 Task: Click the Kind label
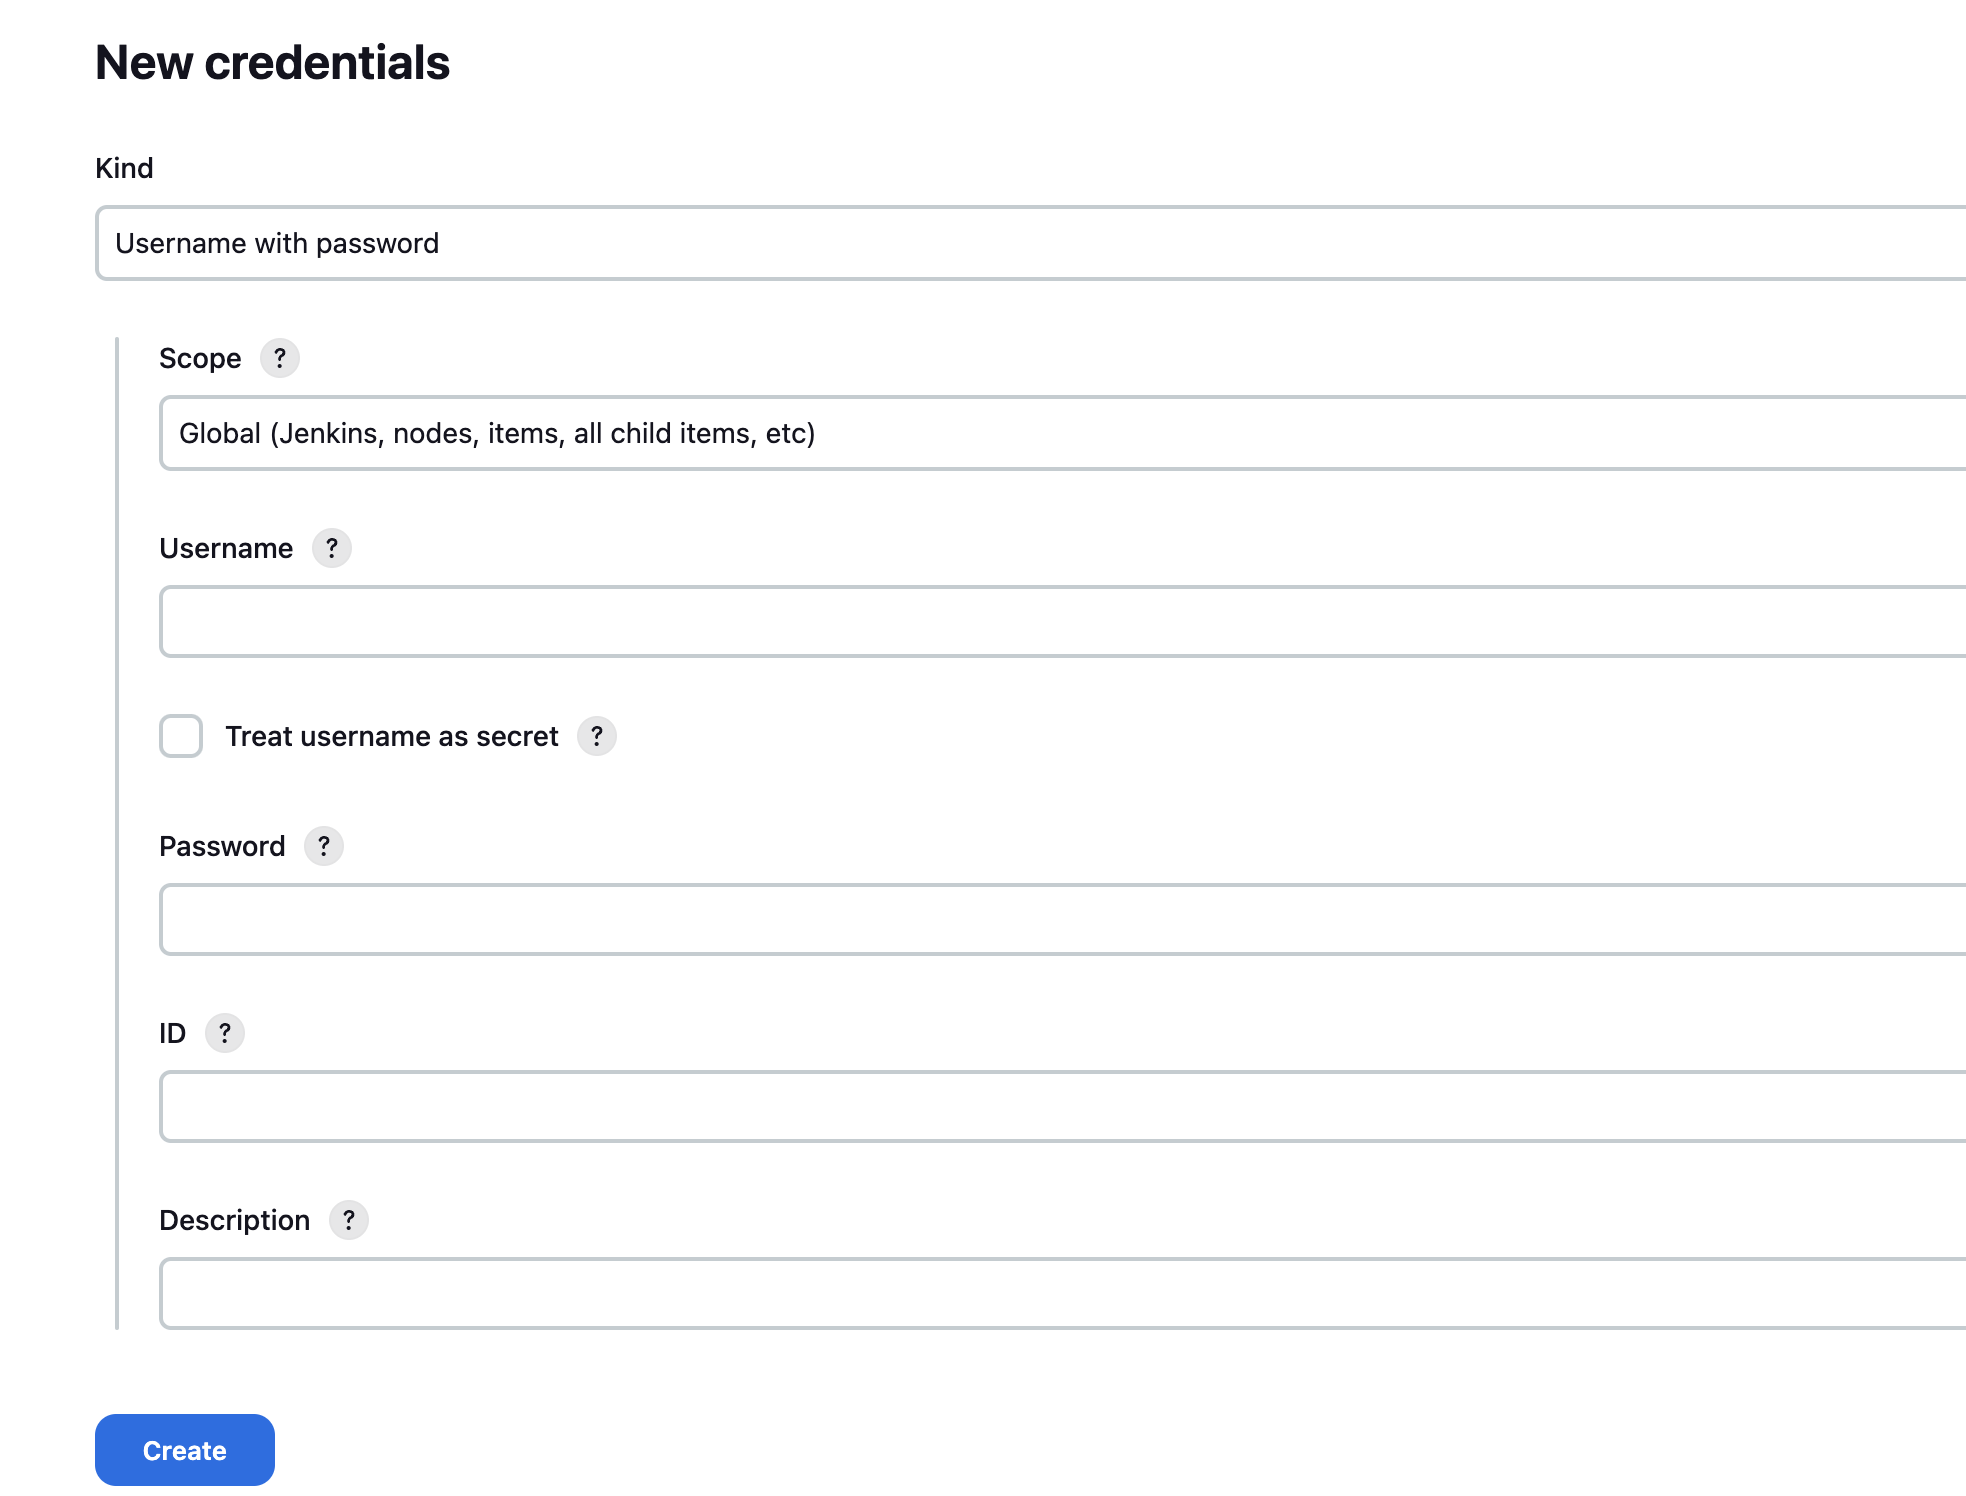point(124,168)
